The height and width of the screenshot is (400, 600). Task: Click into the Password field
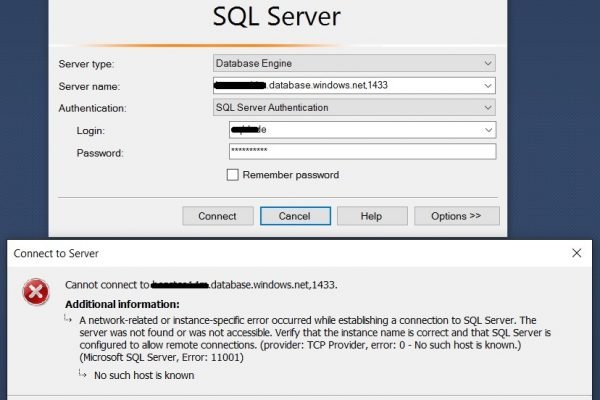[362, 152]
